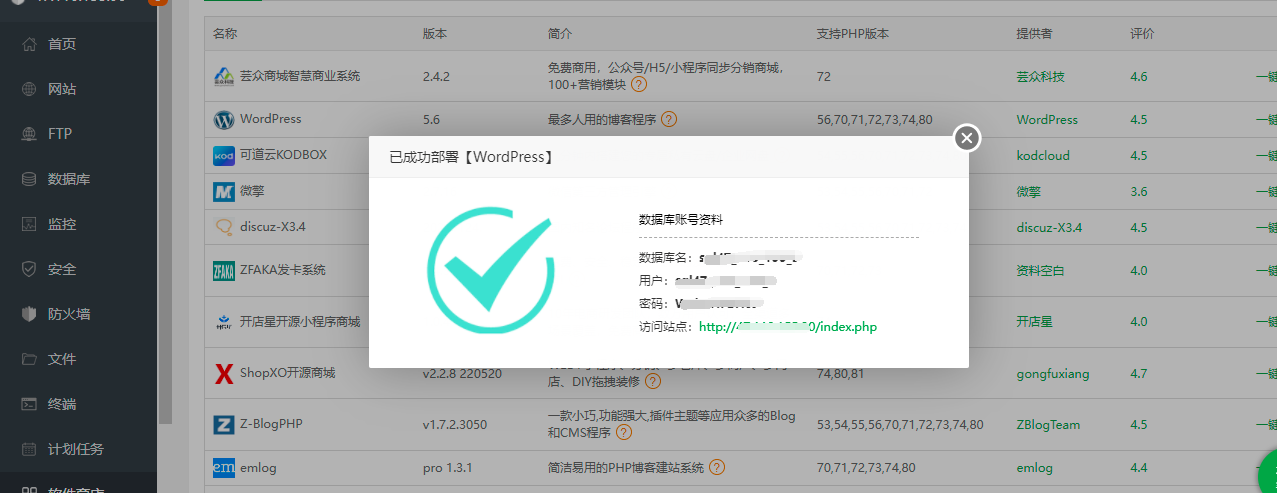Click the 开店星 logo icon
Viewport: 1277px width, 493px height.
(x=224, y=322)
